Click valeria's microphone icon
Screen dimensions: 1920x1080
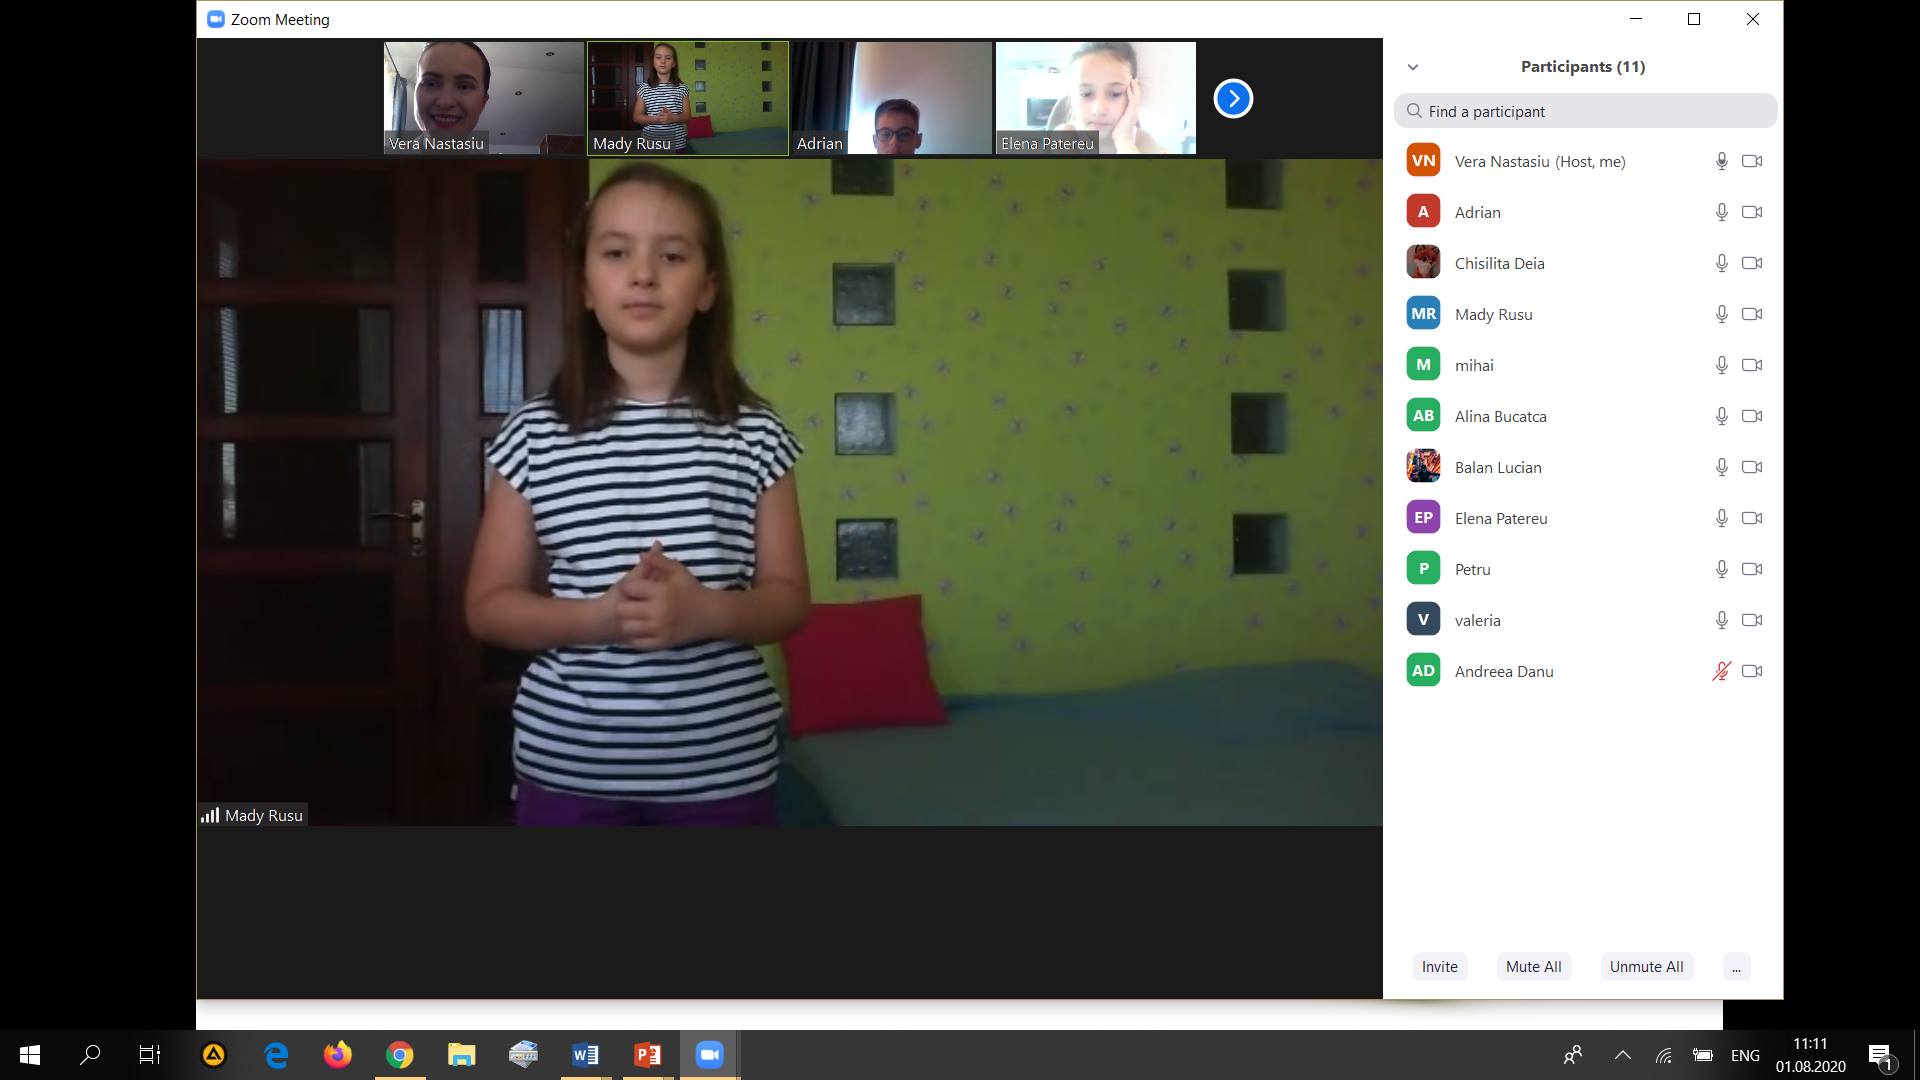click(x=1721, y=620)
